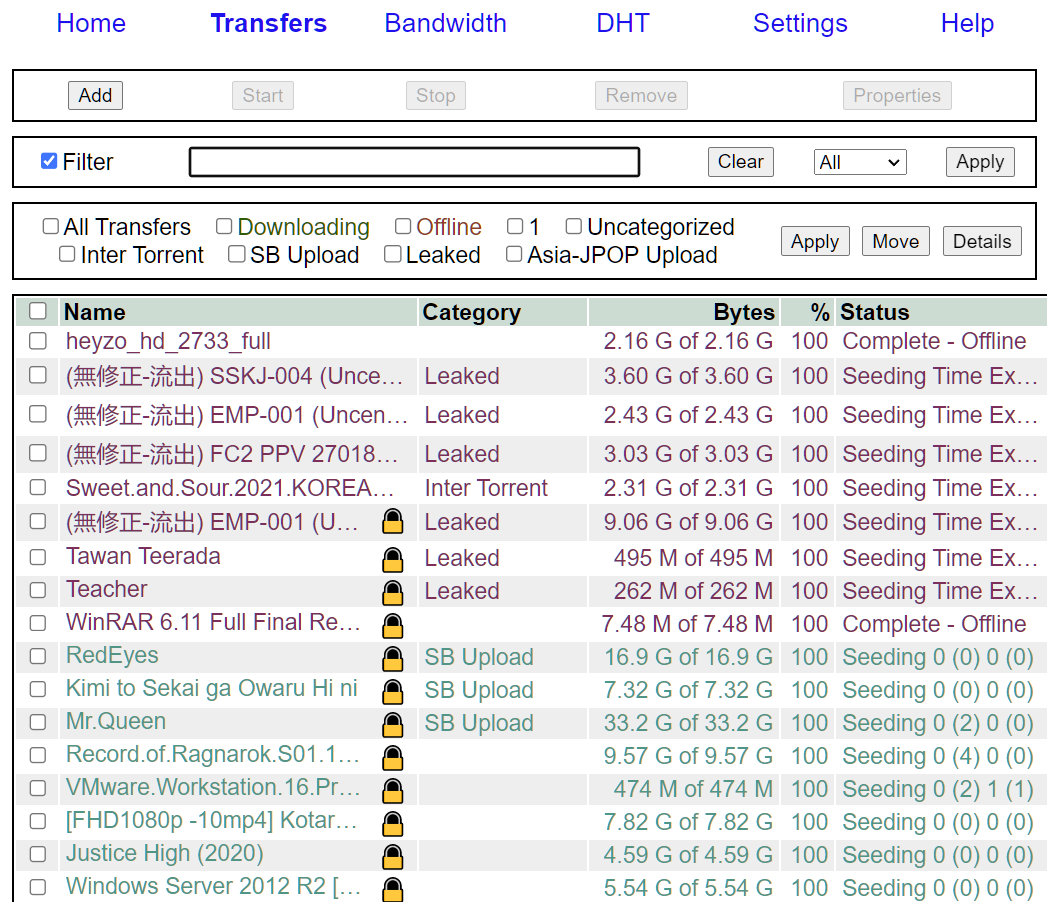Open the Bandwidth page
Viewport: 1047px width, 902px height.
[445, 24]
